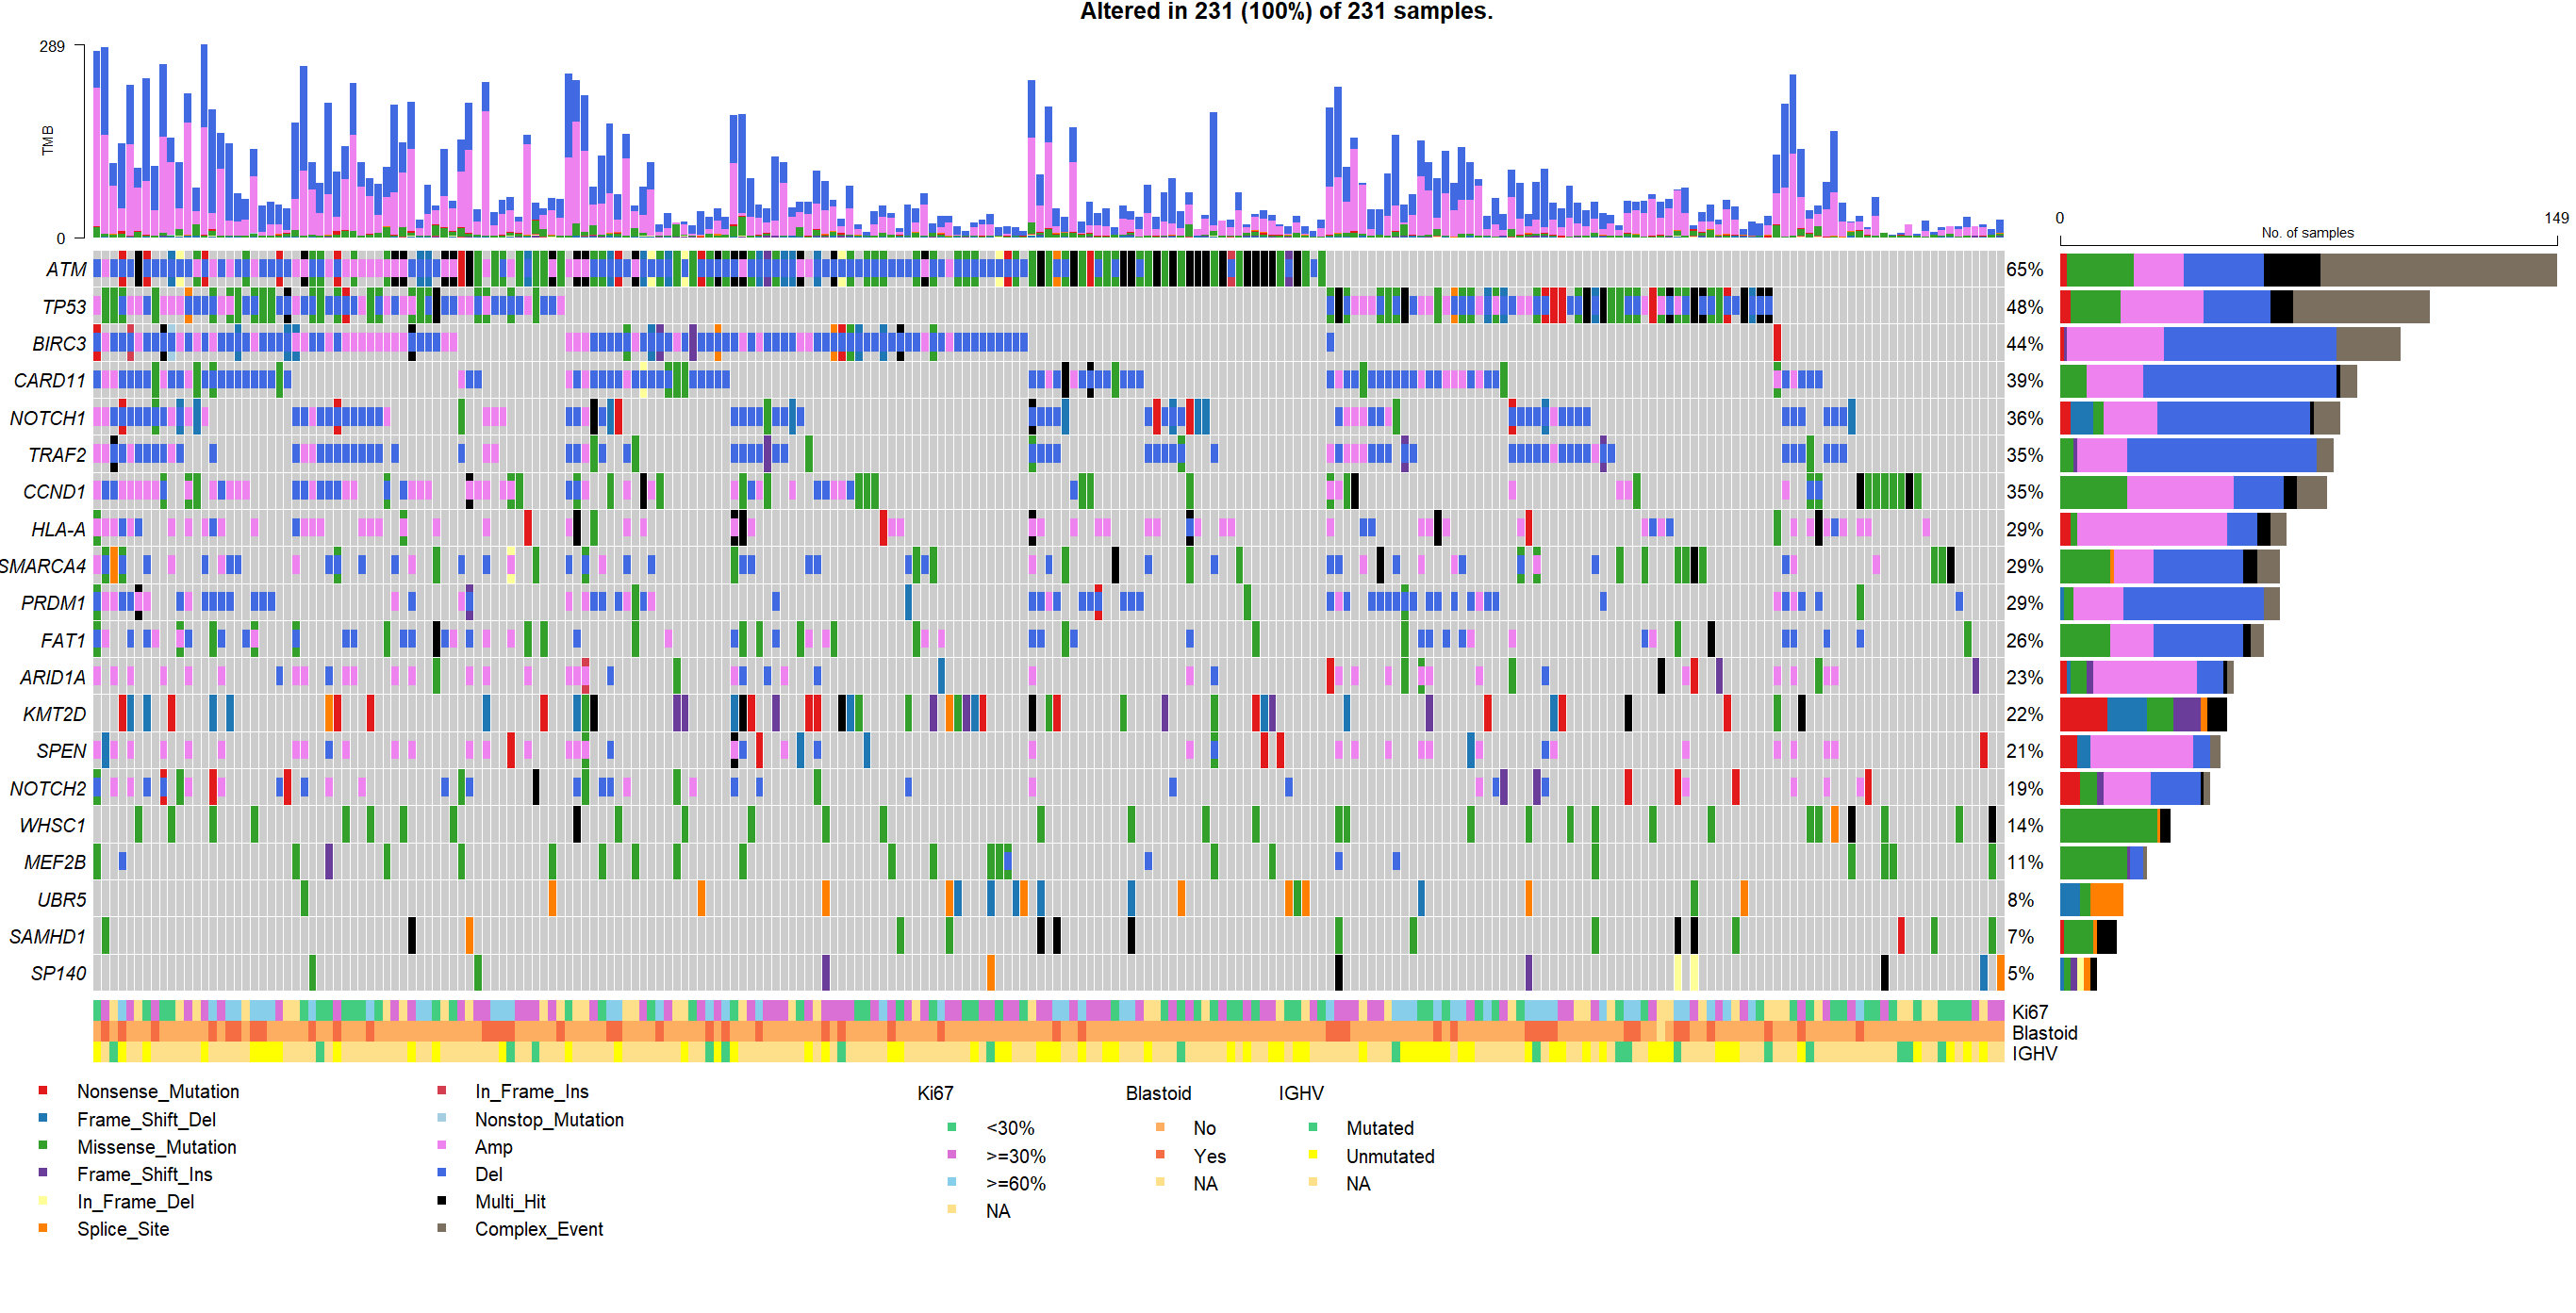Click the Ki67 annotation track label
The height and width of the screenshot is (1313, 2576).
[x=2030, y=1012]
